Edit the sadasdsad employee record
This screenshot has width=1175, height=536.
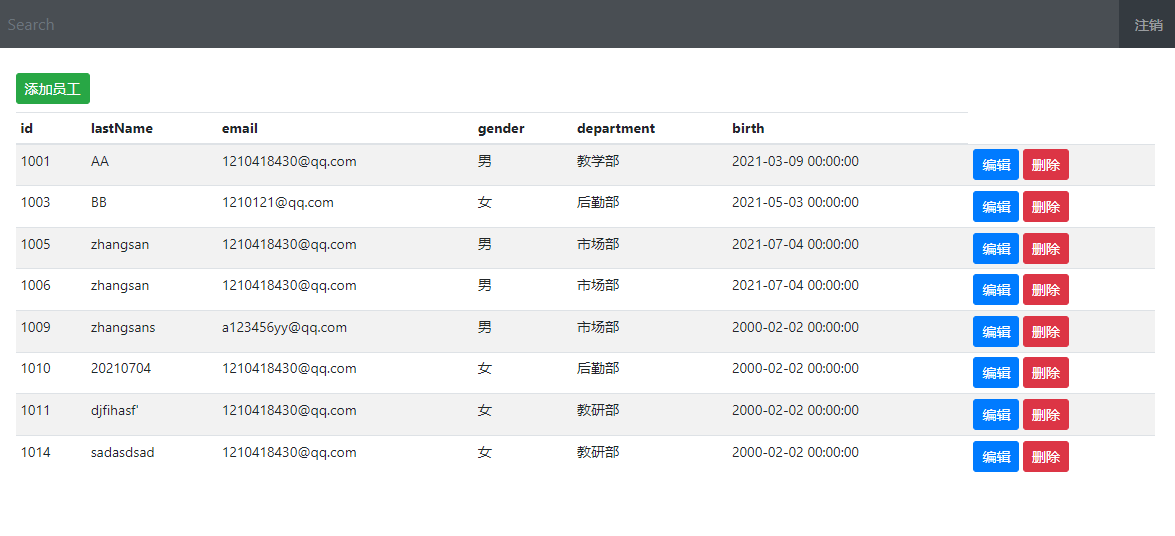coord(995,457)
